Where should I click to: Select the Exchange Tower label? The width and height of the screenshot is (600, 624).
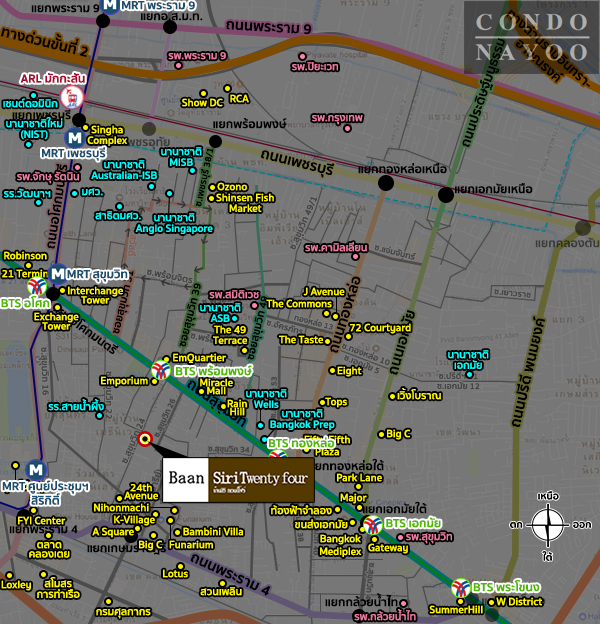56,321
